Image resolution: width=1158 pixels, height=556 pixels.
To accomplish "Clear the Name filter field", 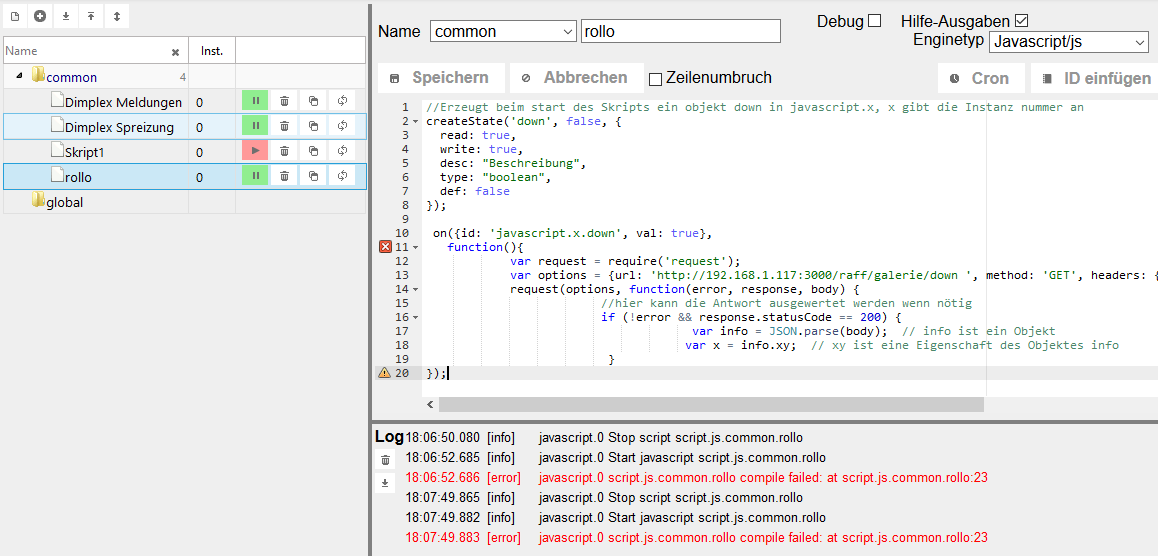I will click(175, 52).
